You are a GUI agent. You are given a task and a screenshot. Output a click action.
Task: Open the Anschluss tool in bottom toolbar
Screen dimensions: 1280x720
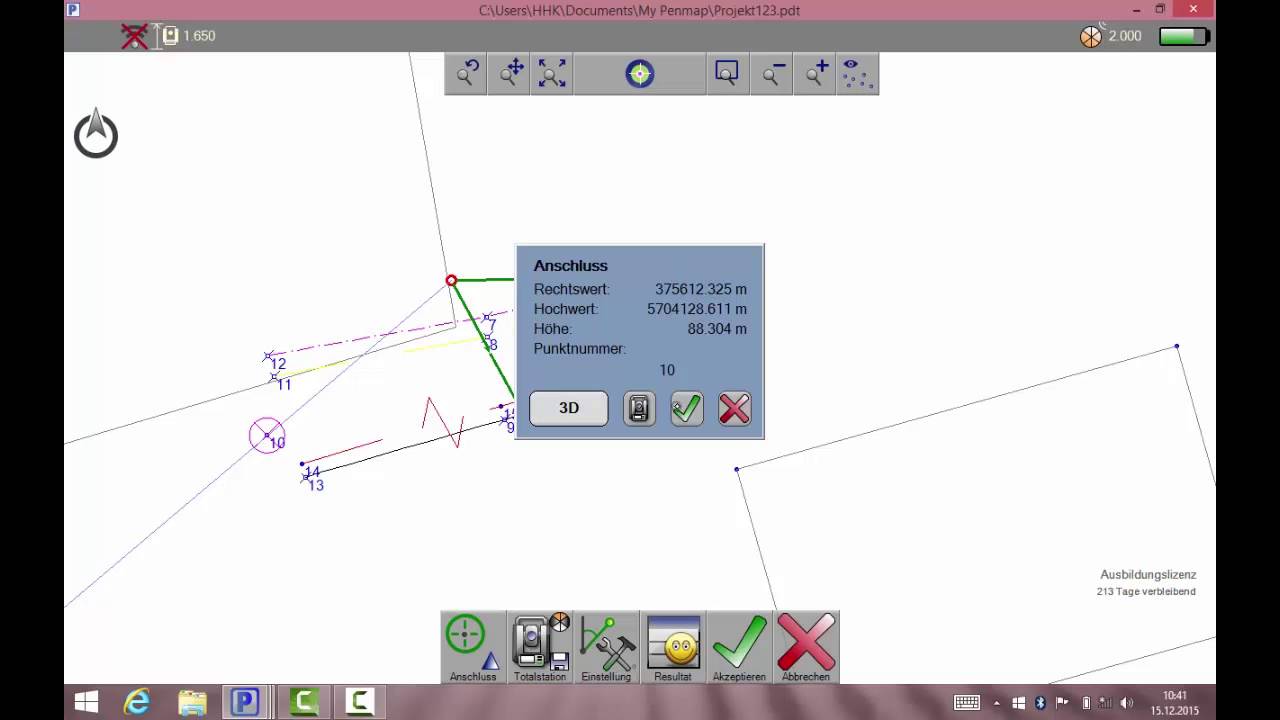tap(473, 648)
